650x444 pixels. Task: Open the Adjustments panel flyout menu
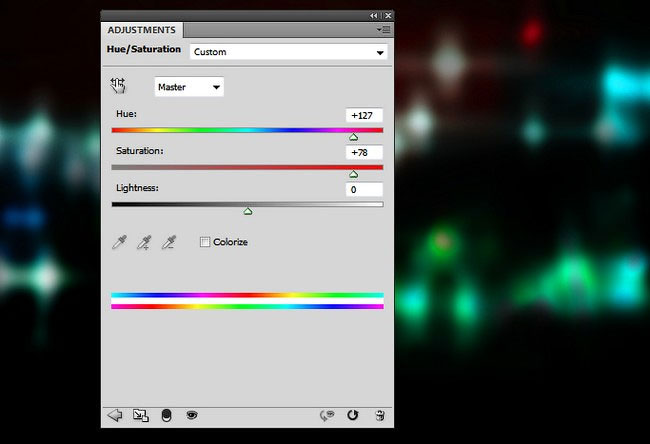point(383,30)
